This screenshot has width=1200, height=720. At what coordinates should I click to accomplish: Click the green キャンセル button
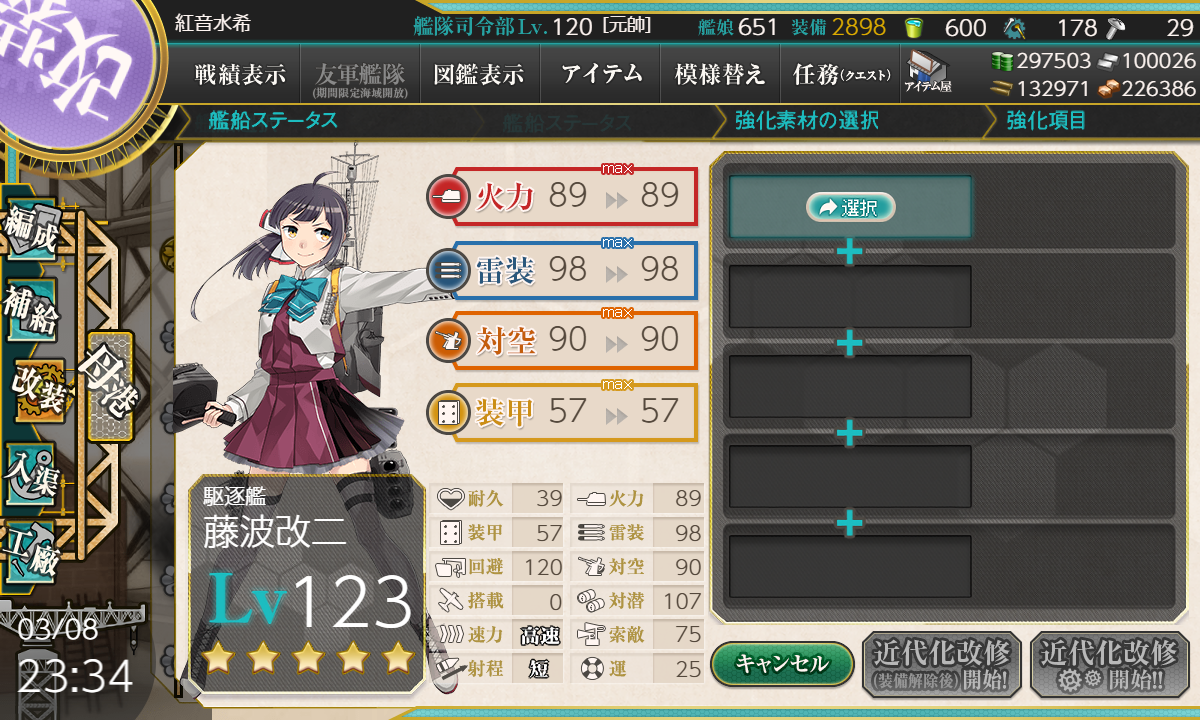point(782,663)
